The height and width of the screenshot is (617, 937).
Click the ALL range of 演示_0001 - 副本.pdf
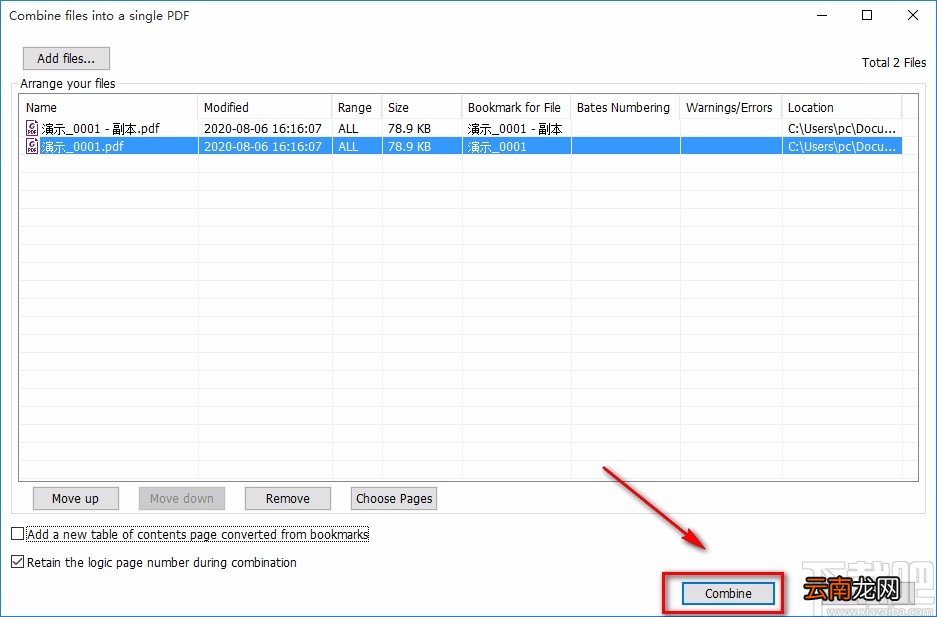click(348, 128)
